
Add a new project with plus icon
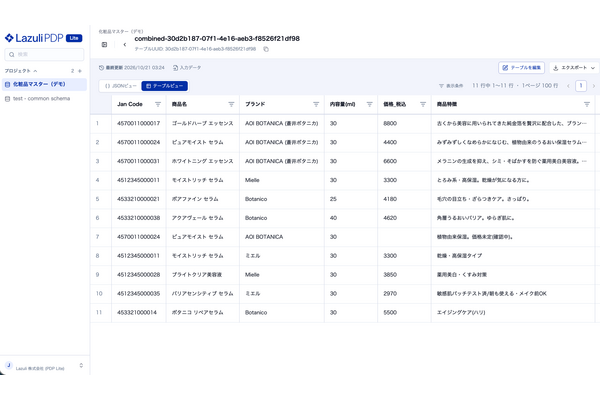click(x=80, y=71)
